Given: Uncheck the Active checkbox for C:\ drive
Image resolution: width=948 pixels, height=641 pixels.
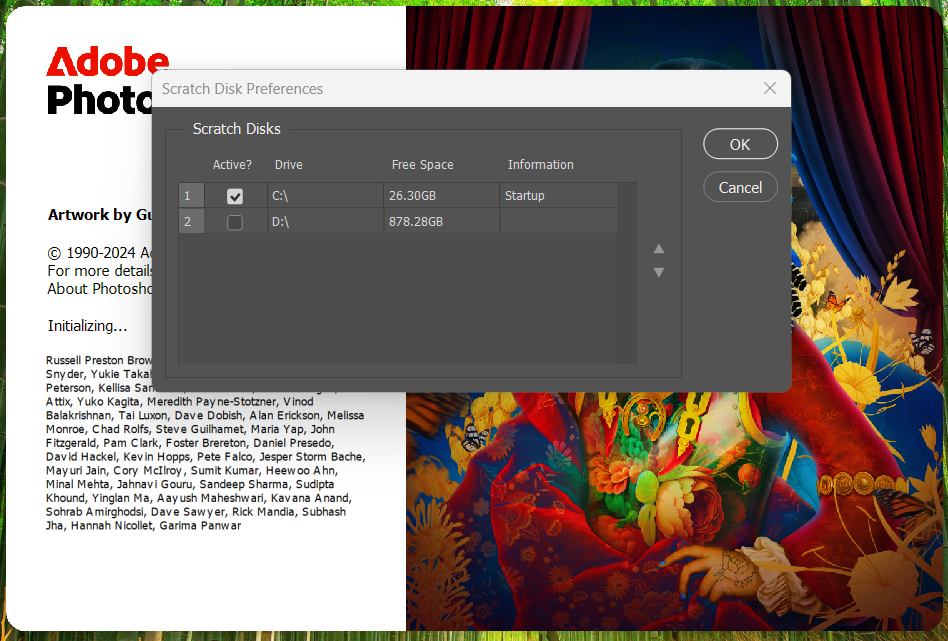Looking at the screenshot, I should [x=235, y=196].
